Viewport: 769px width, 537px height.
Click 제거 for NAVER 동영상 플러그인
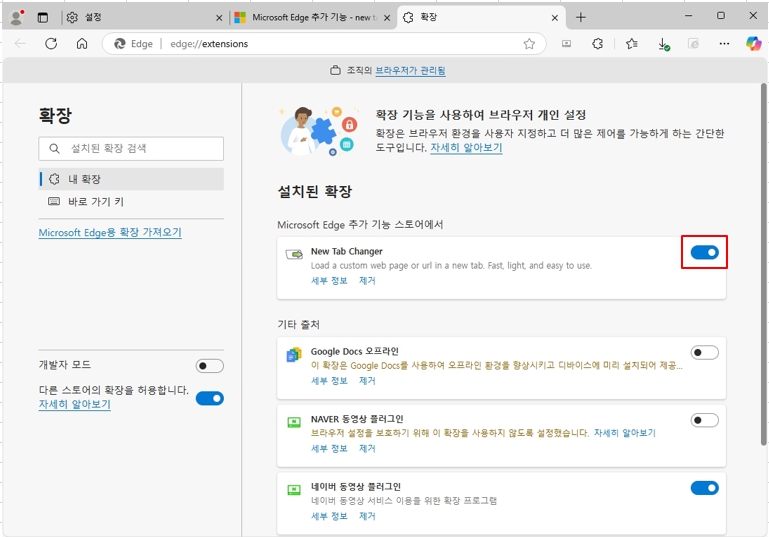pyautogui.click(x=367, y=448)
